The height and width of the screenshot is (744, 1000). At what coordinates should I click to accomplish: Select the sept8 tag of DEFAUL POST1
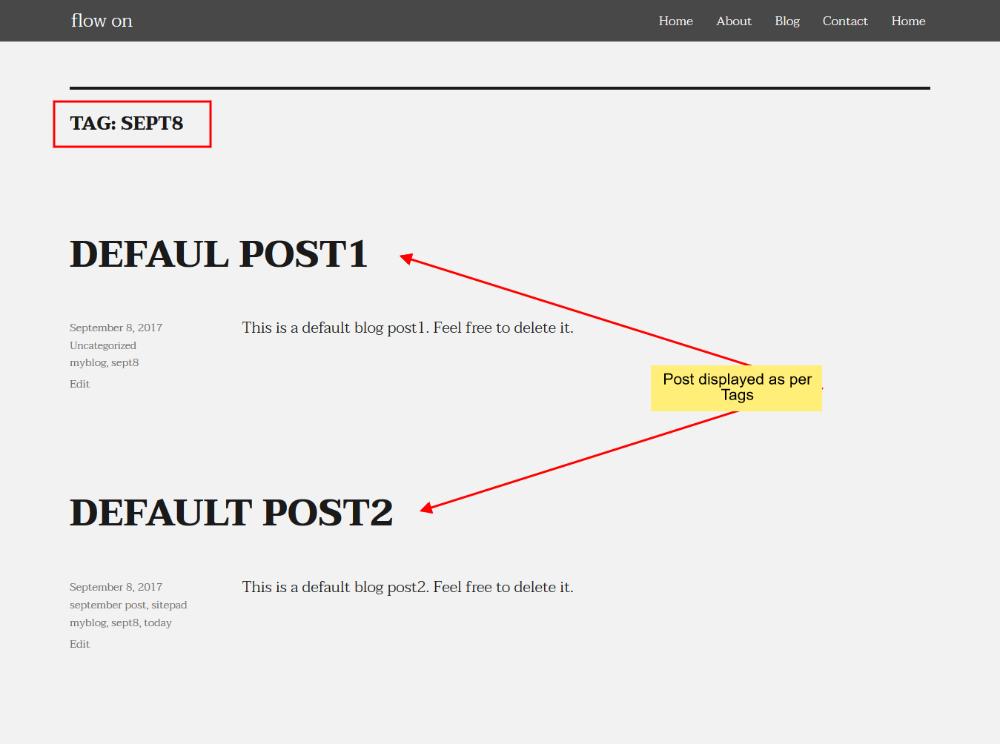125,363
